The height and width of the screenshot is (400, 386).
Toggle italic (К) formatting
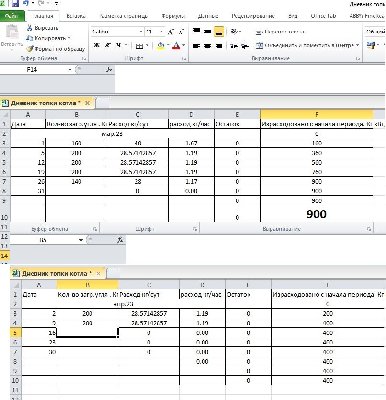click(108, 45)
